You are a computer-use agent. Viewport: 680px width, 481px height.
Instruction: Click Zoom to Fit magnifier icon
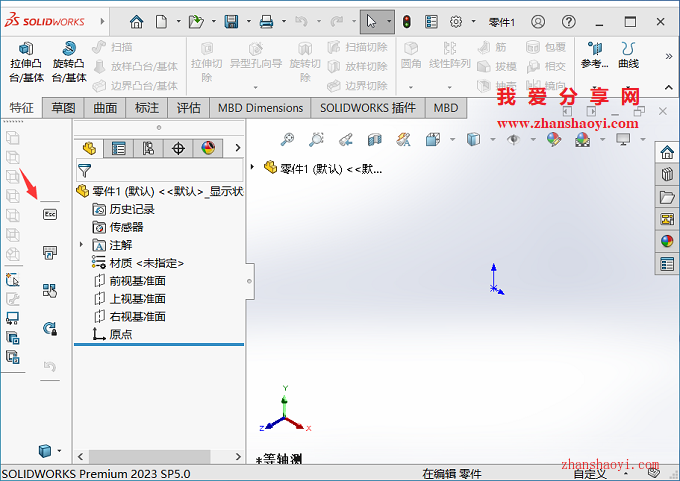pyautogui.click(x=287, y=139)
